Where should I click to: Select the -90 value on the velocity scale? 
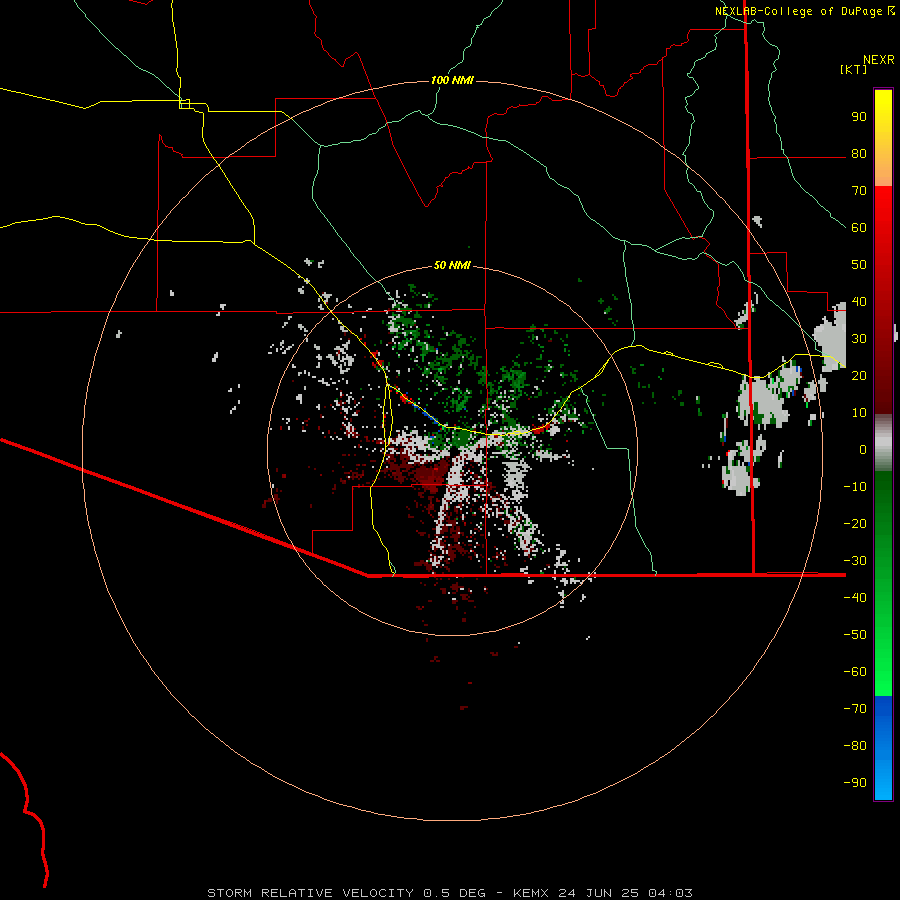[x=855, y=782]
